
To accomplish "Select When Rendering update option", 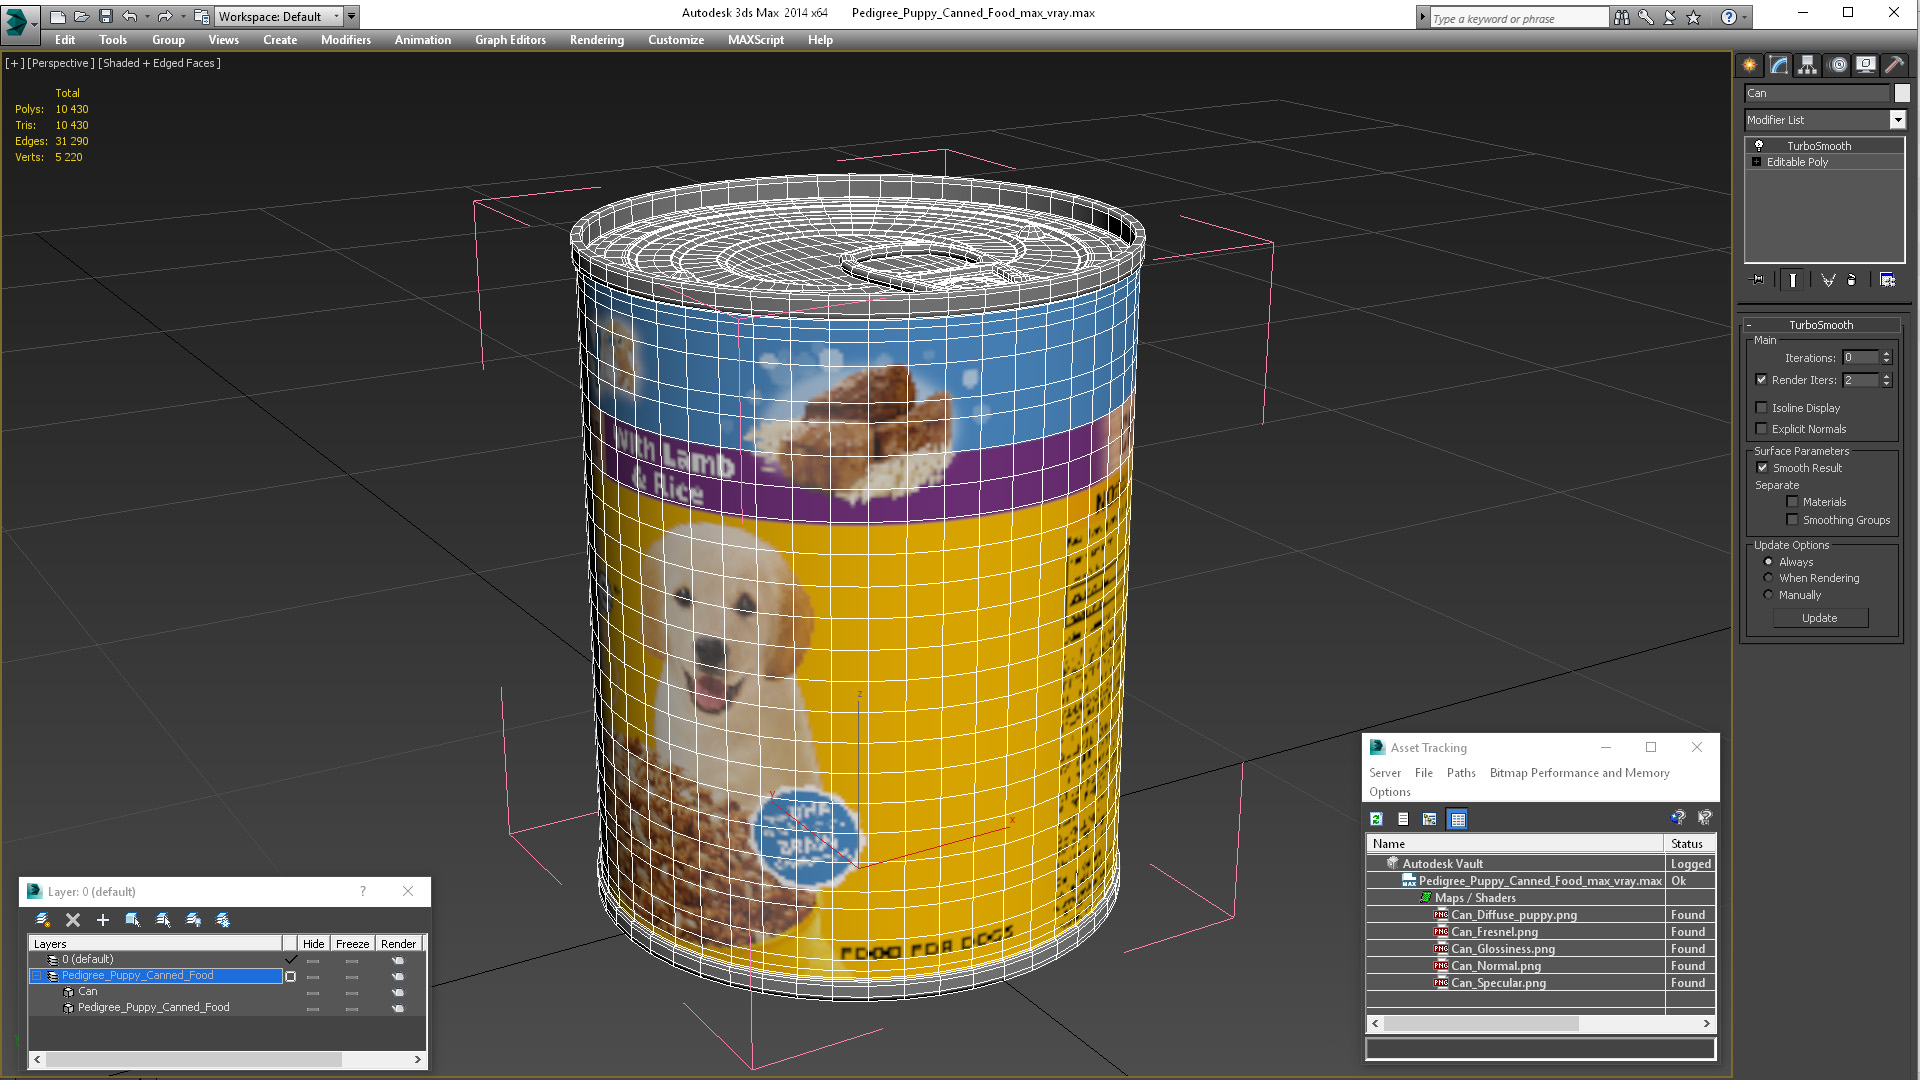I will pos(1768,578).
